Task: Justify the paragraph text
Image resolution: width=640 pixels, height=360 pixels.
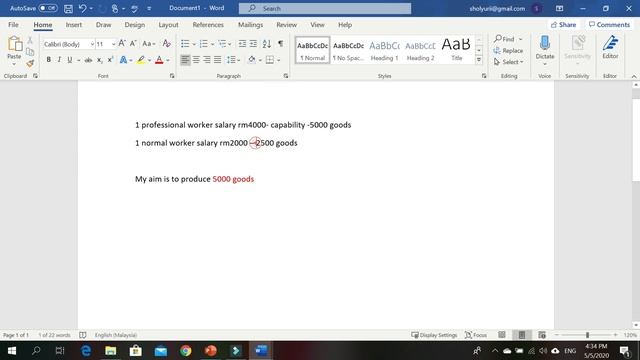Action: point(218,60)
